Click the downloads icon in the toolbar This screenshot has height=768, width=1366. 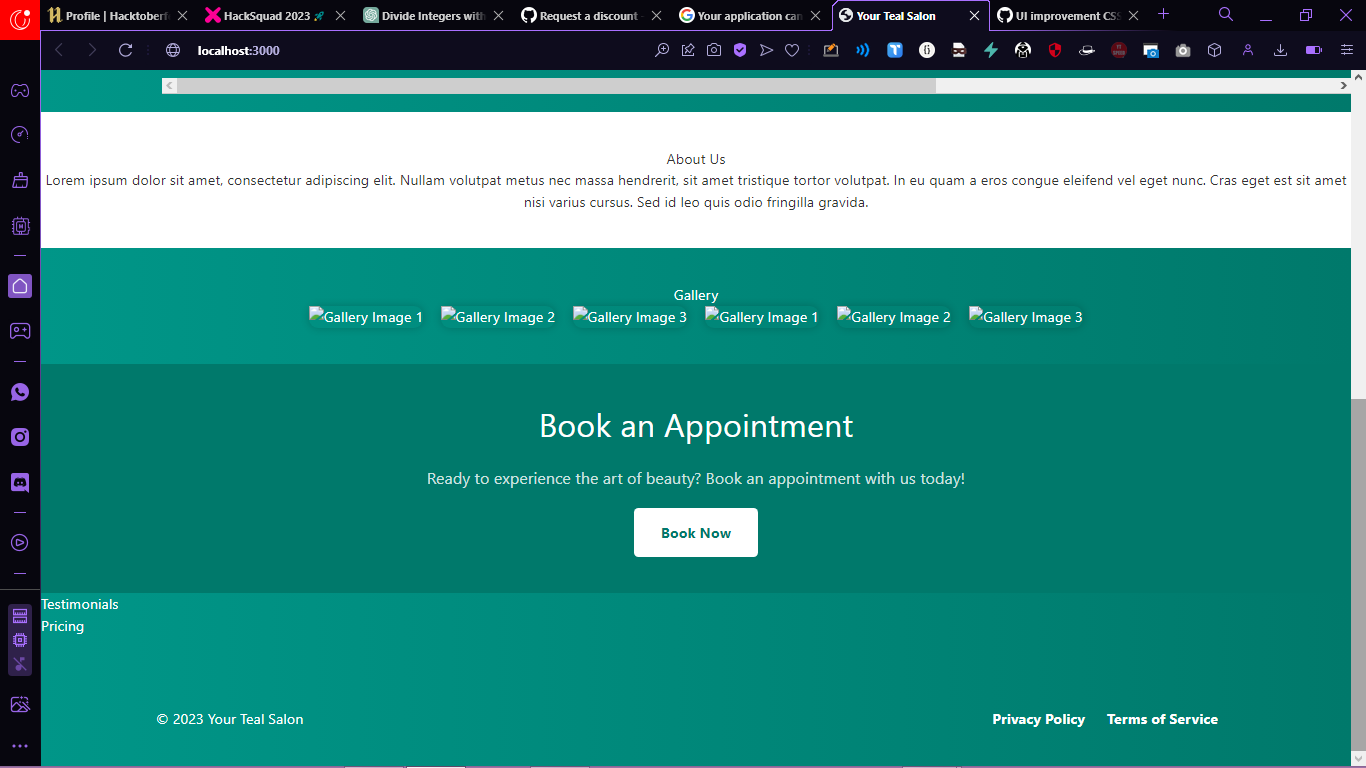point(1280,50)
